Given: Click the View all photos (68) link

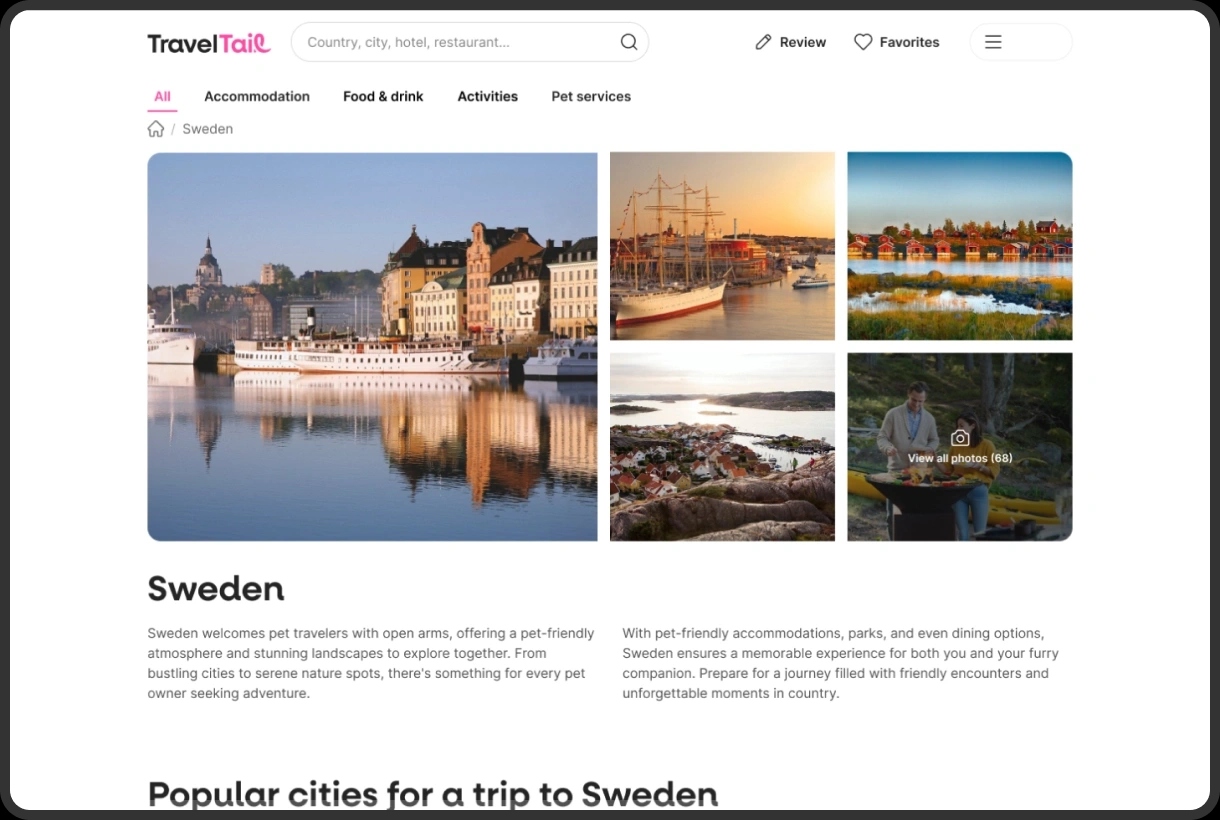Looking at the screenshot, I should pos(960,459).
